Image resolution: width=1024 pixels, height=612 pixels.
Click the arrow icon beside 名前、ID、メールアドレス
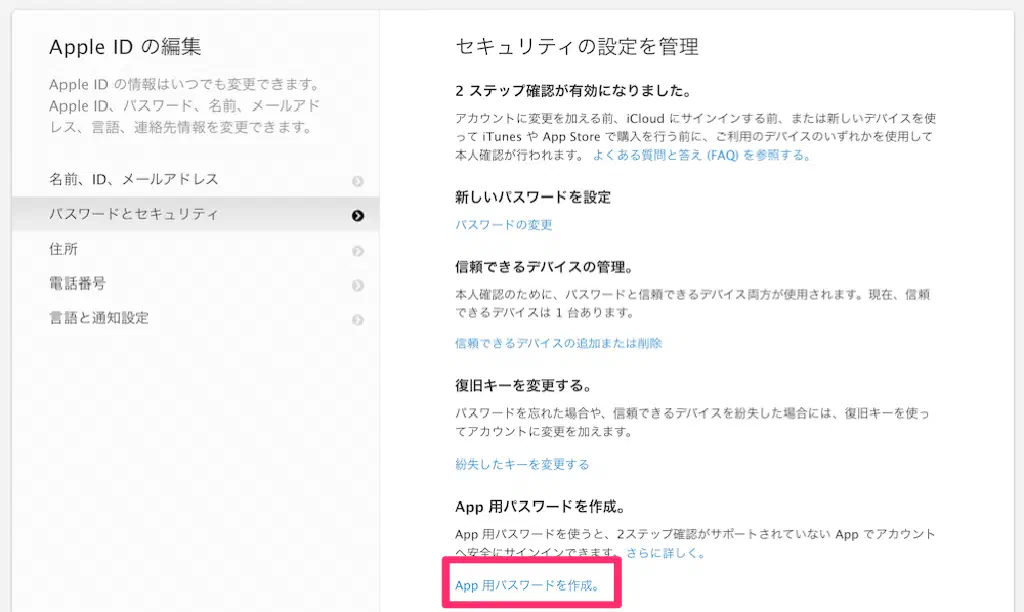[x=358, y=181]
